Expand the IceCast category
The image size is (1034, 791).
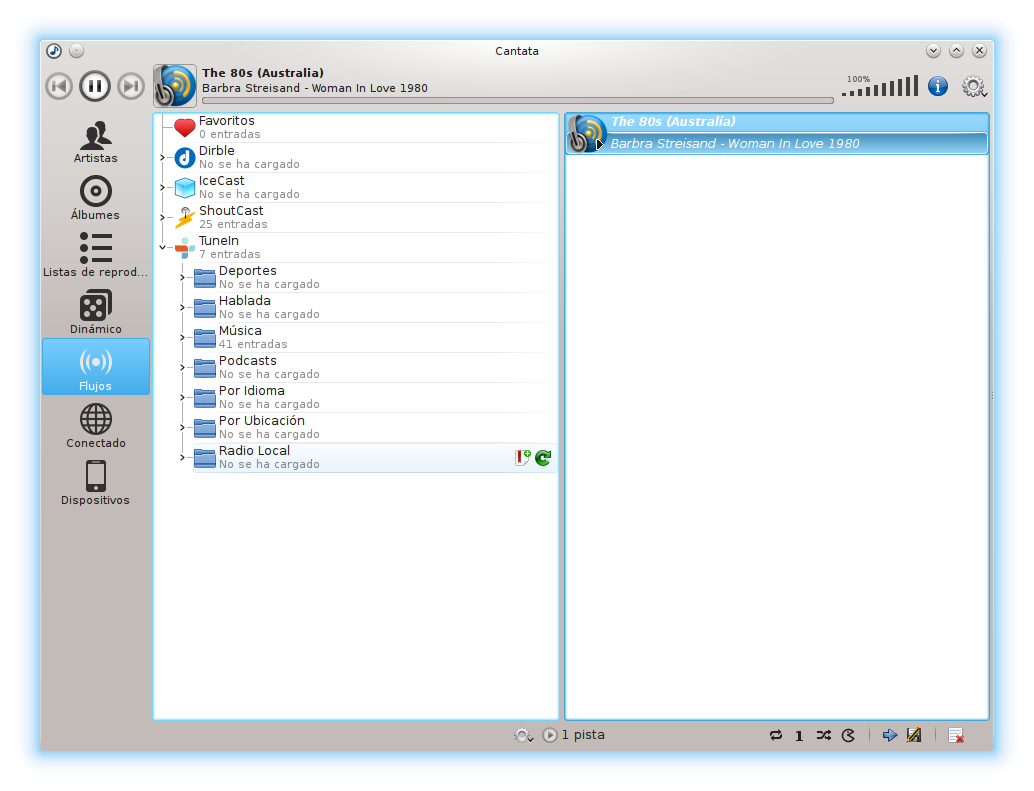162,188
